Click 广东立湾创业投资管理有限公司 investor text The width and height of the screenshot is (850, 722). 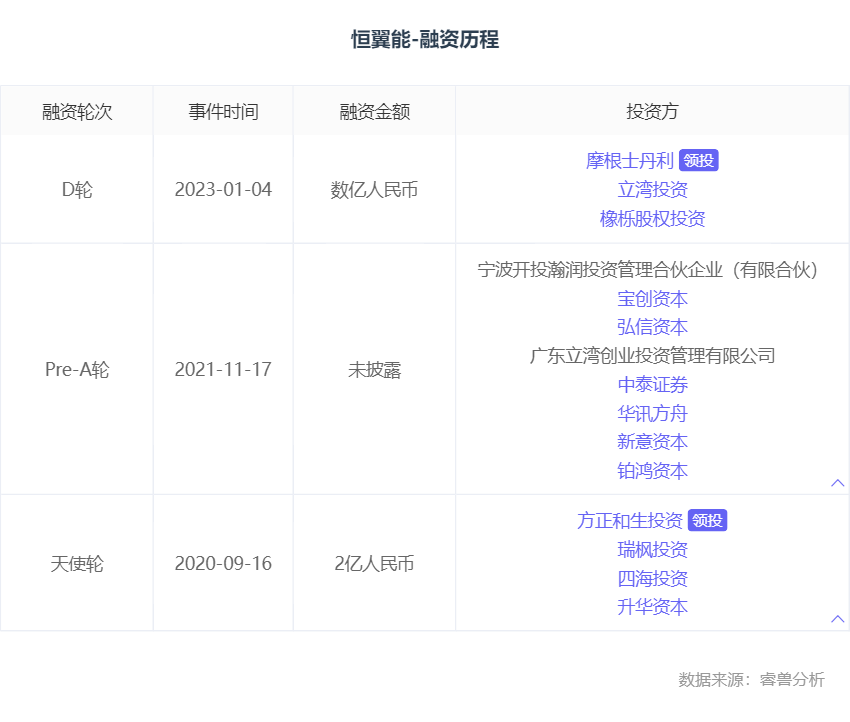(652, 356)
